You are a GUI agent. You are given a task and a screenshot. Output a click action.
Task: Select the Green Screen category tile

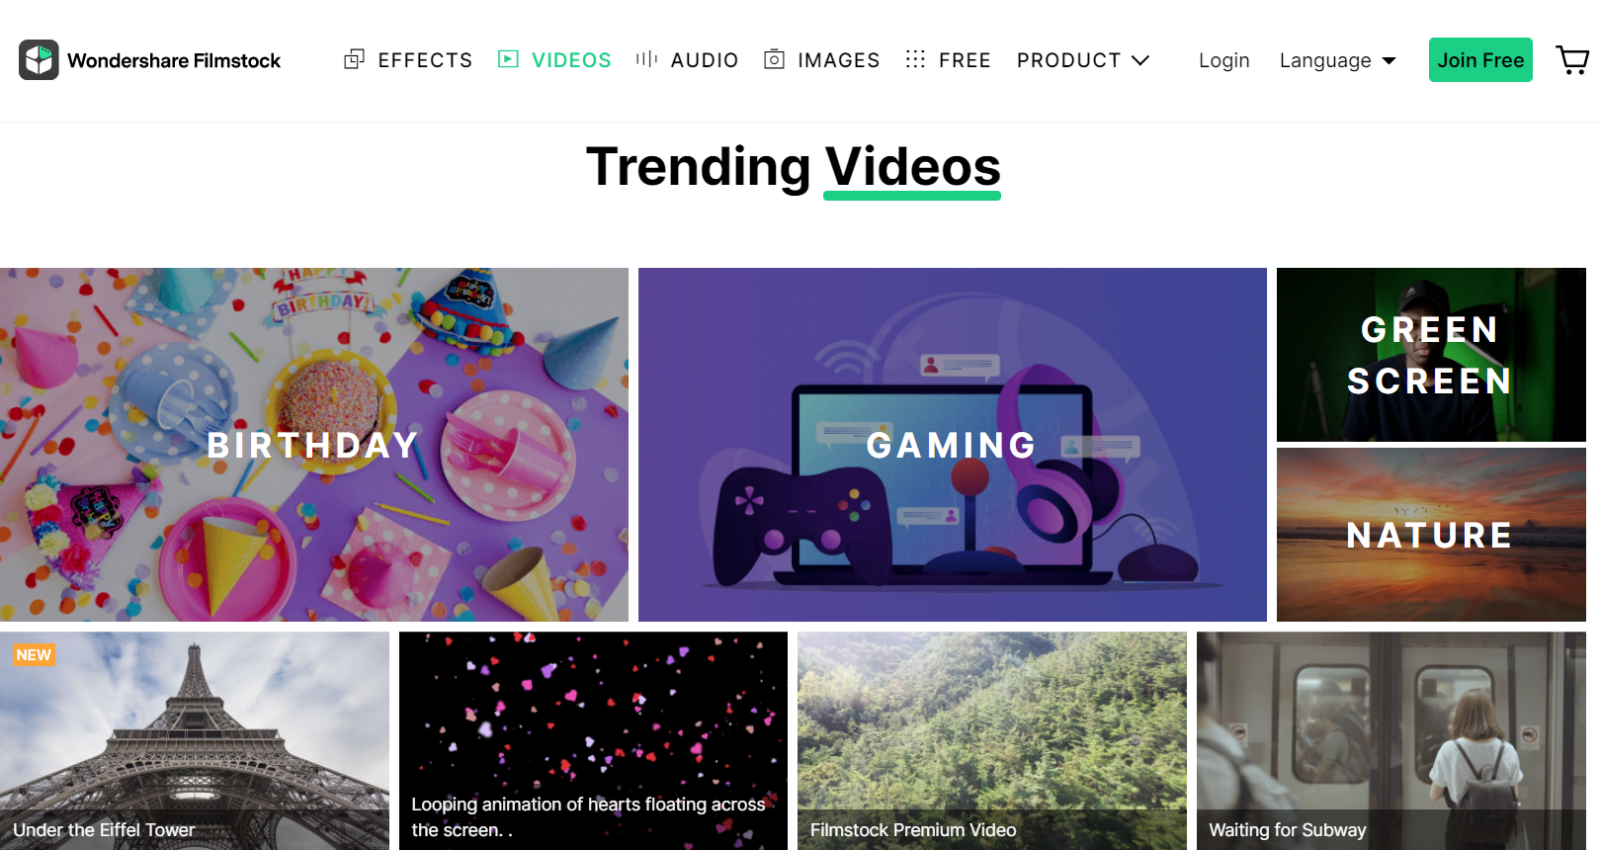[x=1431, y=354]
